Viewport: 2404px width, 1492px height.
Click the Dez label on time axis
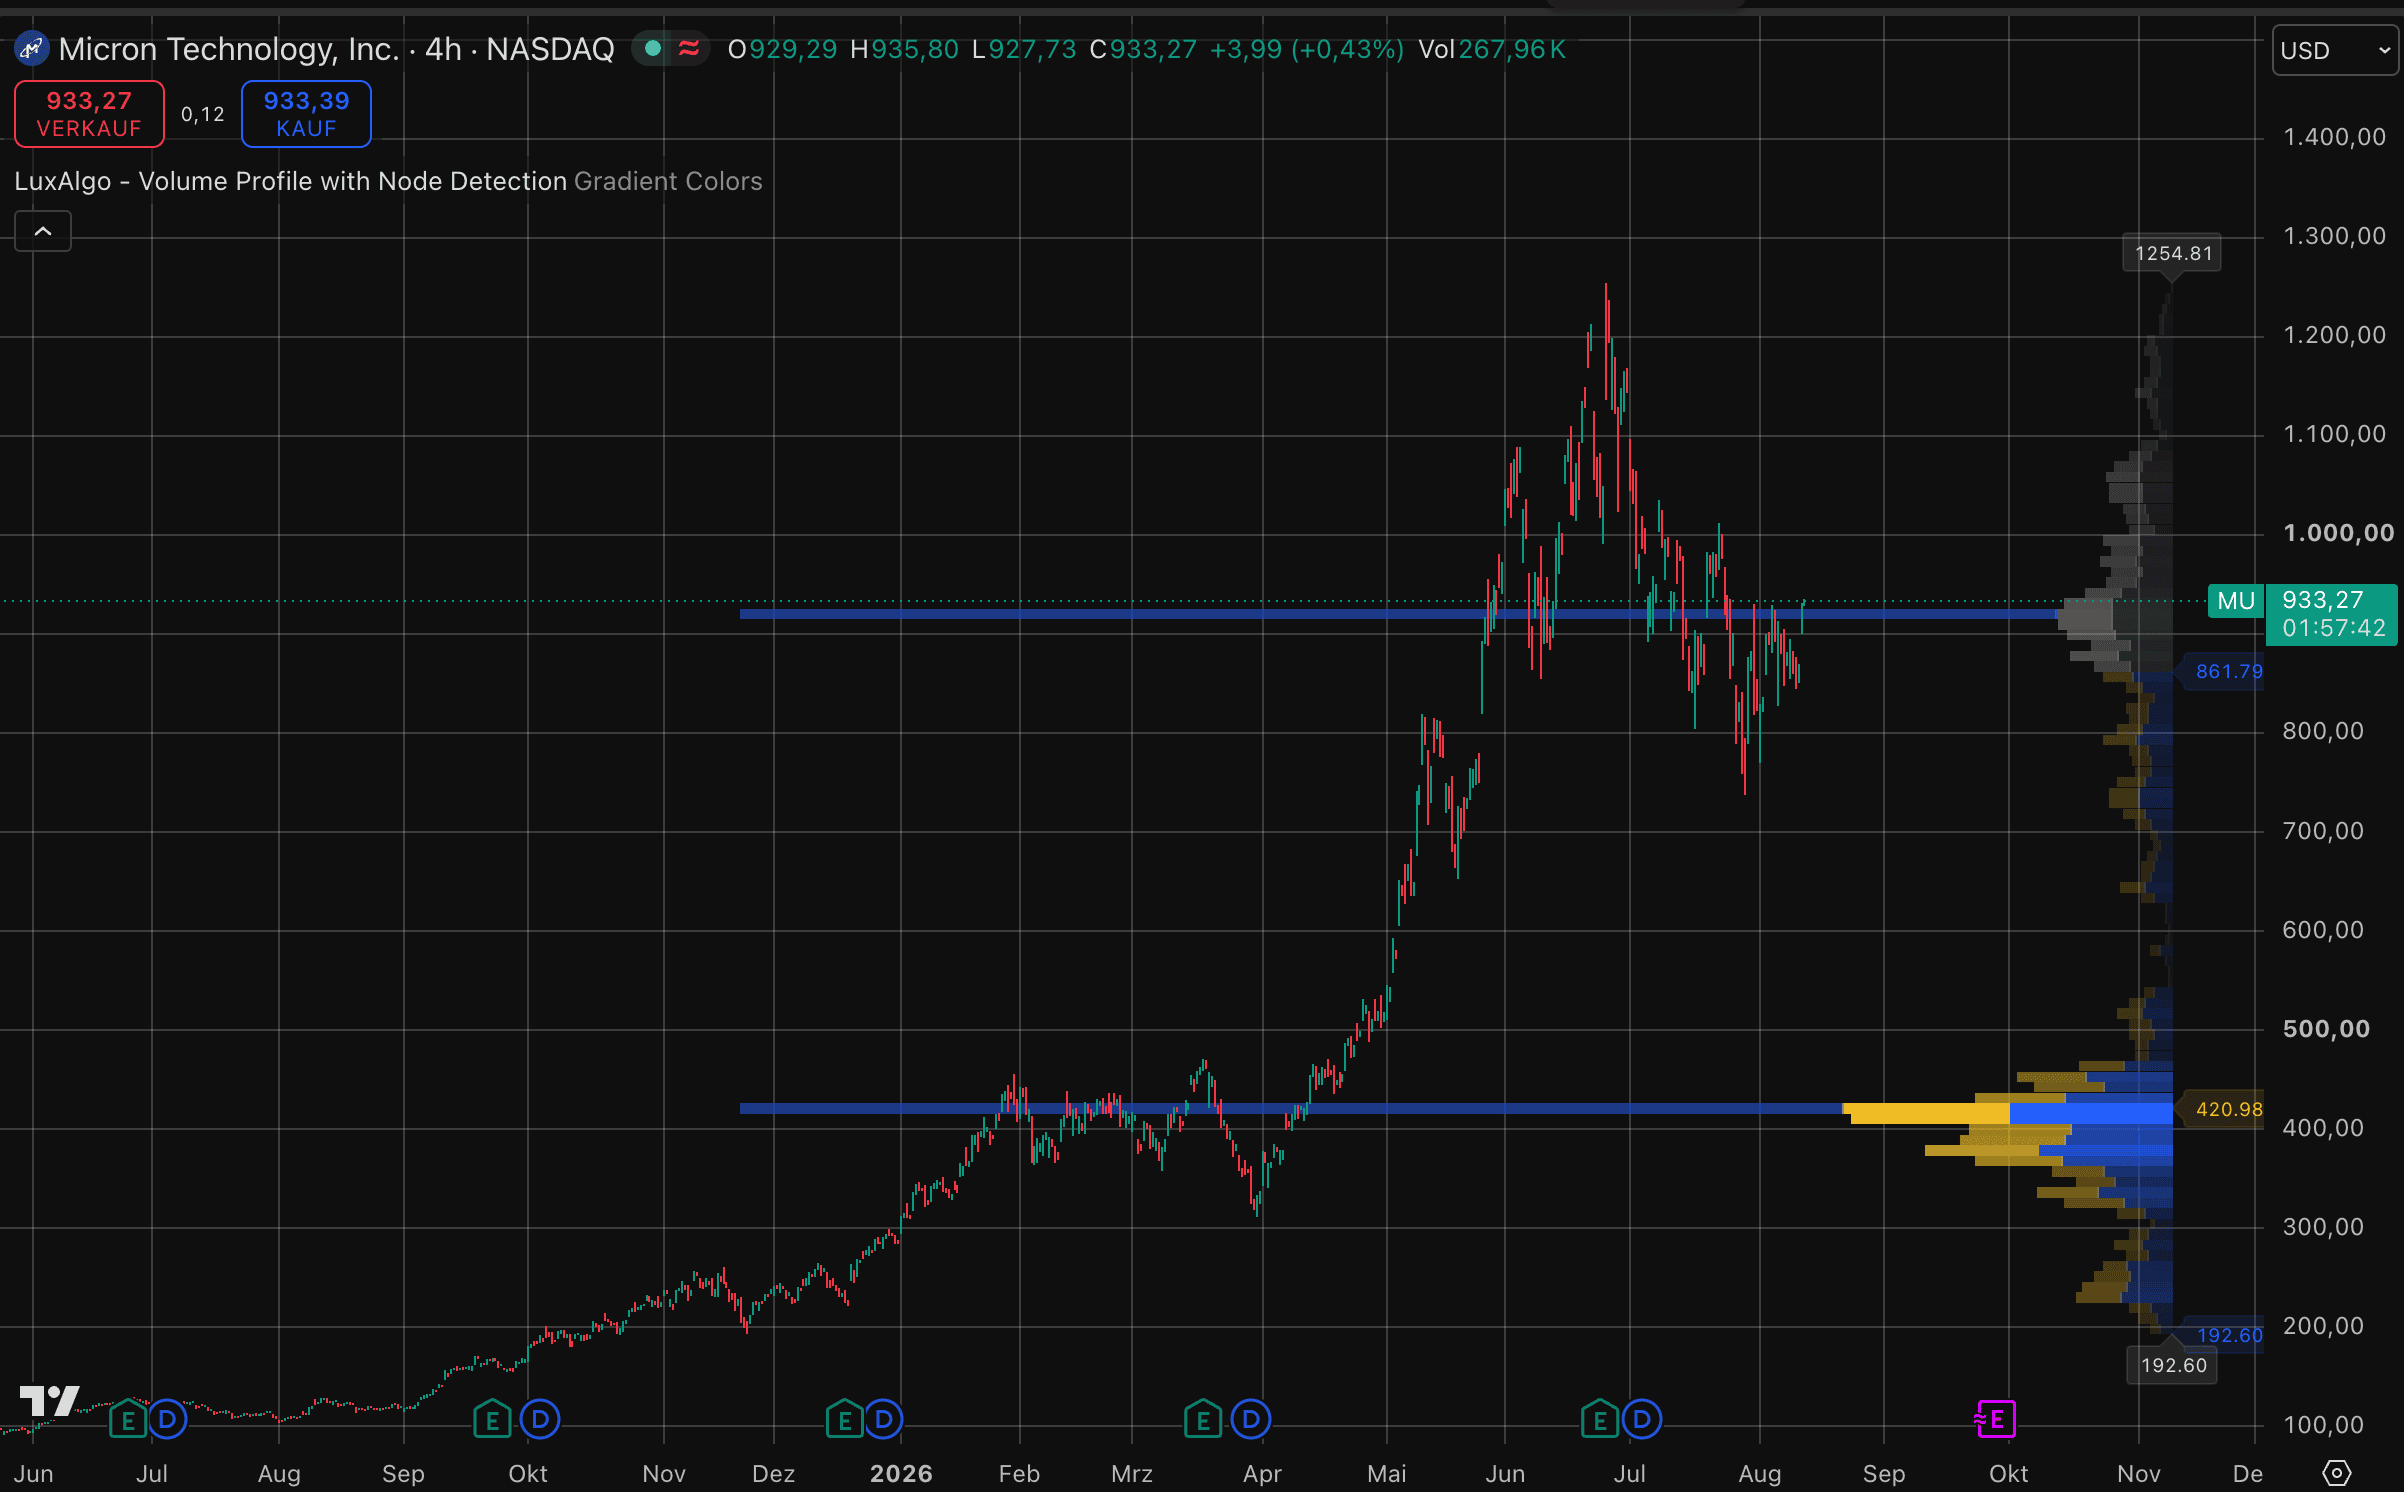coord(773,1473)
